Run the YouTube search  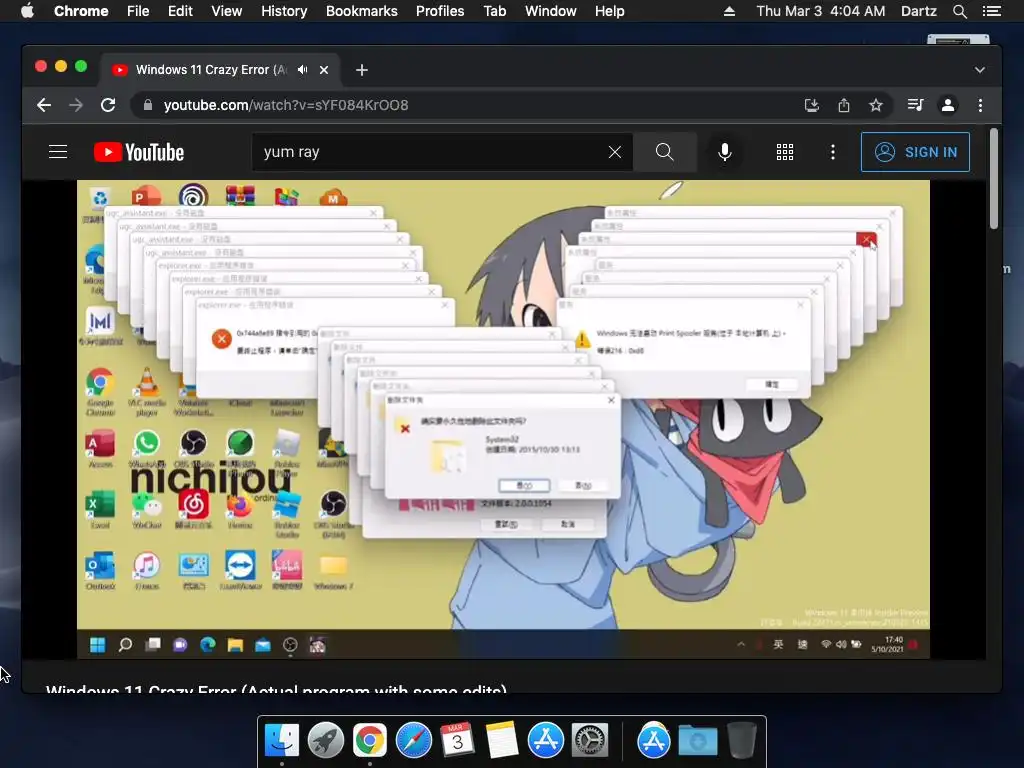click(x=665, y=152)
